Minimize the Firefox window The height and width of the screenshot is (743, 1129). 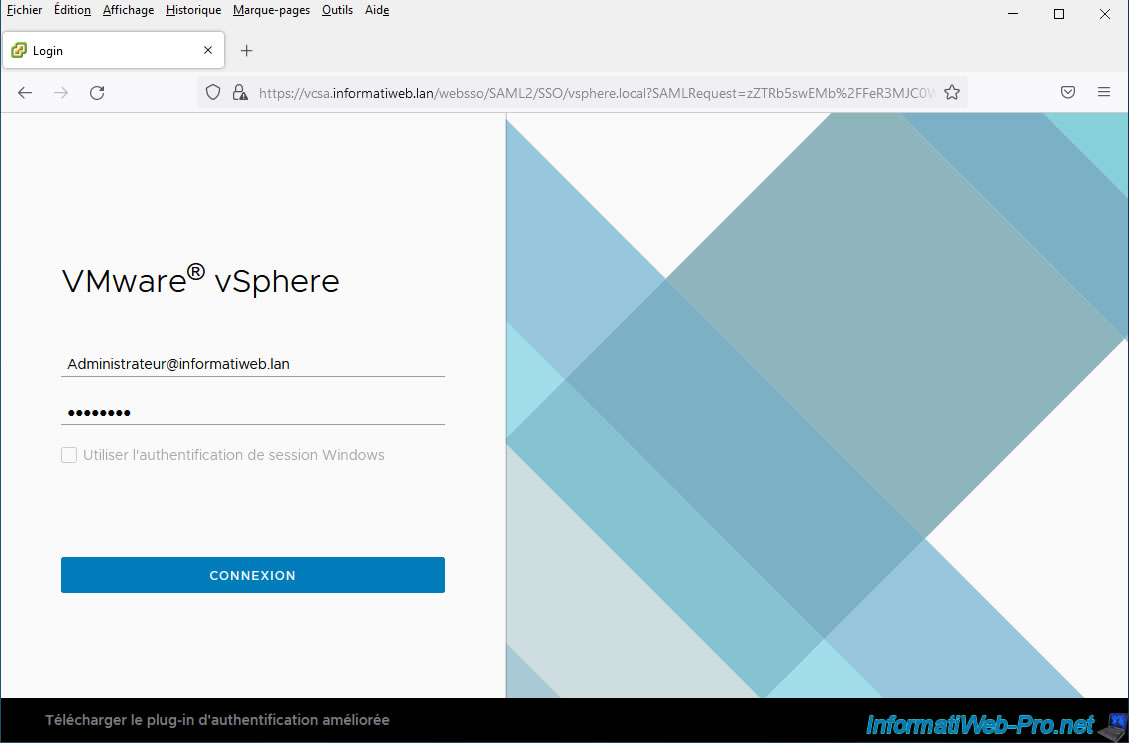click(x=1013, y=14)
